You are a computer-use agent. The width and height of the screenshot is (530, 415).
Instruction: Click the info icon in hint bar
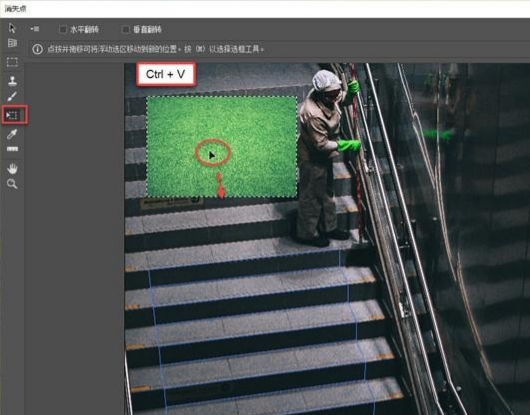click(x=38, y=49)
